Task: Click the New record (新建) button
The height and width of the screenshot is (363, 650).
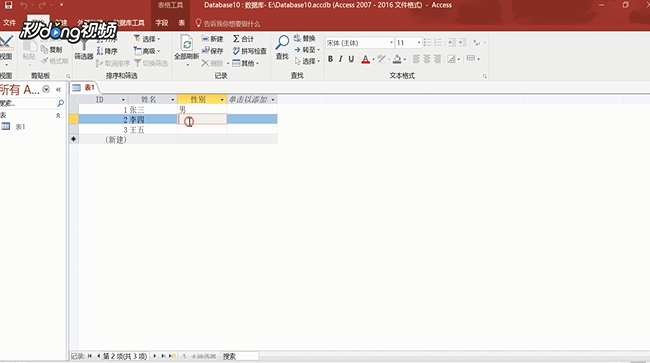Action: tap(212, 39)
